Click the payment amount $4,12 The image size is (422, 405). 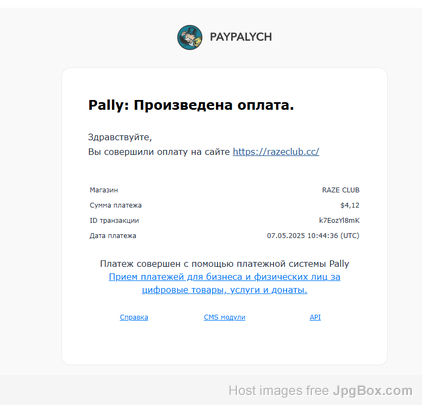point(350,205)
